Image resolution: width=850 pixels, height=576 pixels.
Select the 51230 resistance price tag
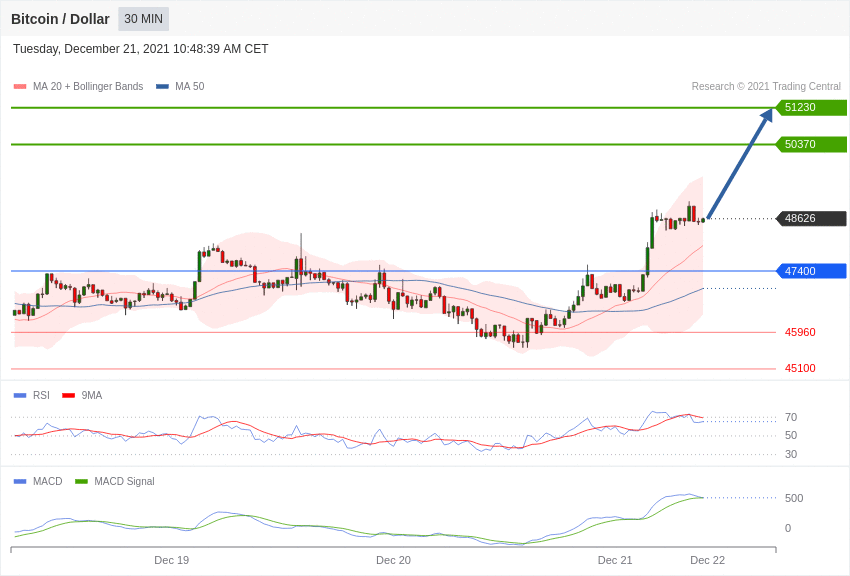(811, 108)
